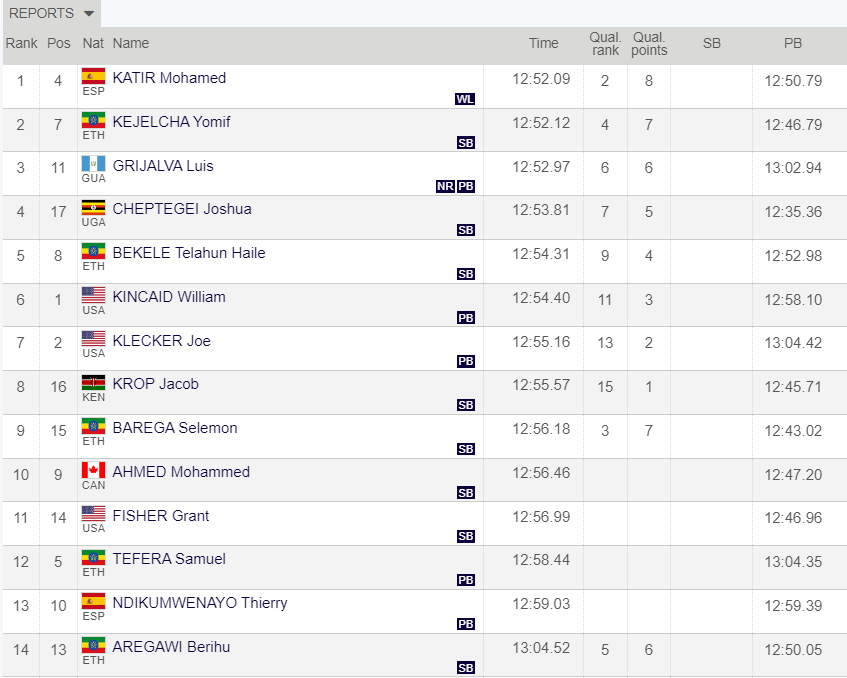Click the USA flag beside KLECKER Joe
847x678 pixels.
coord(93,338)
